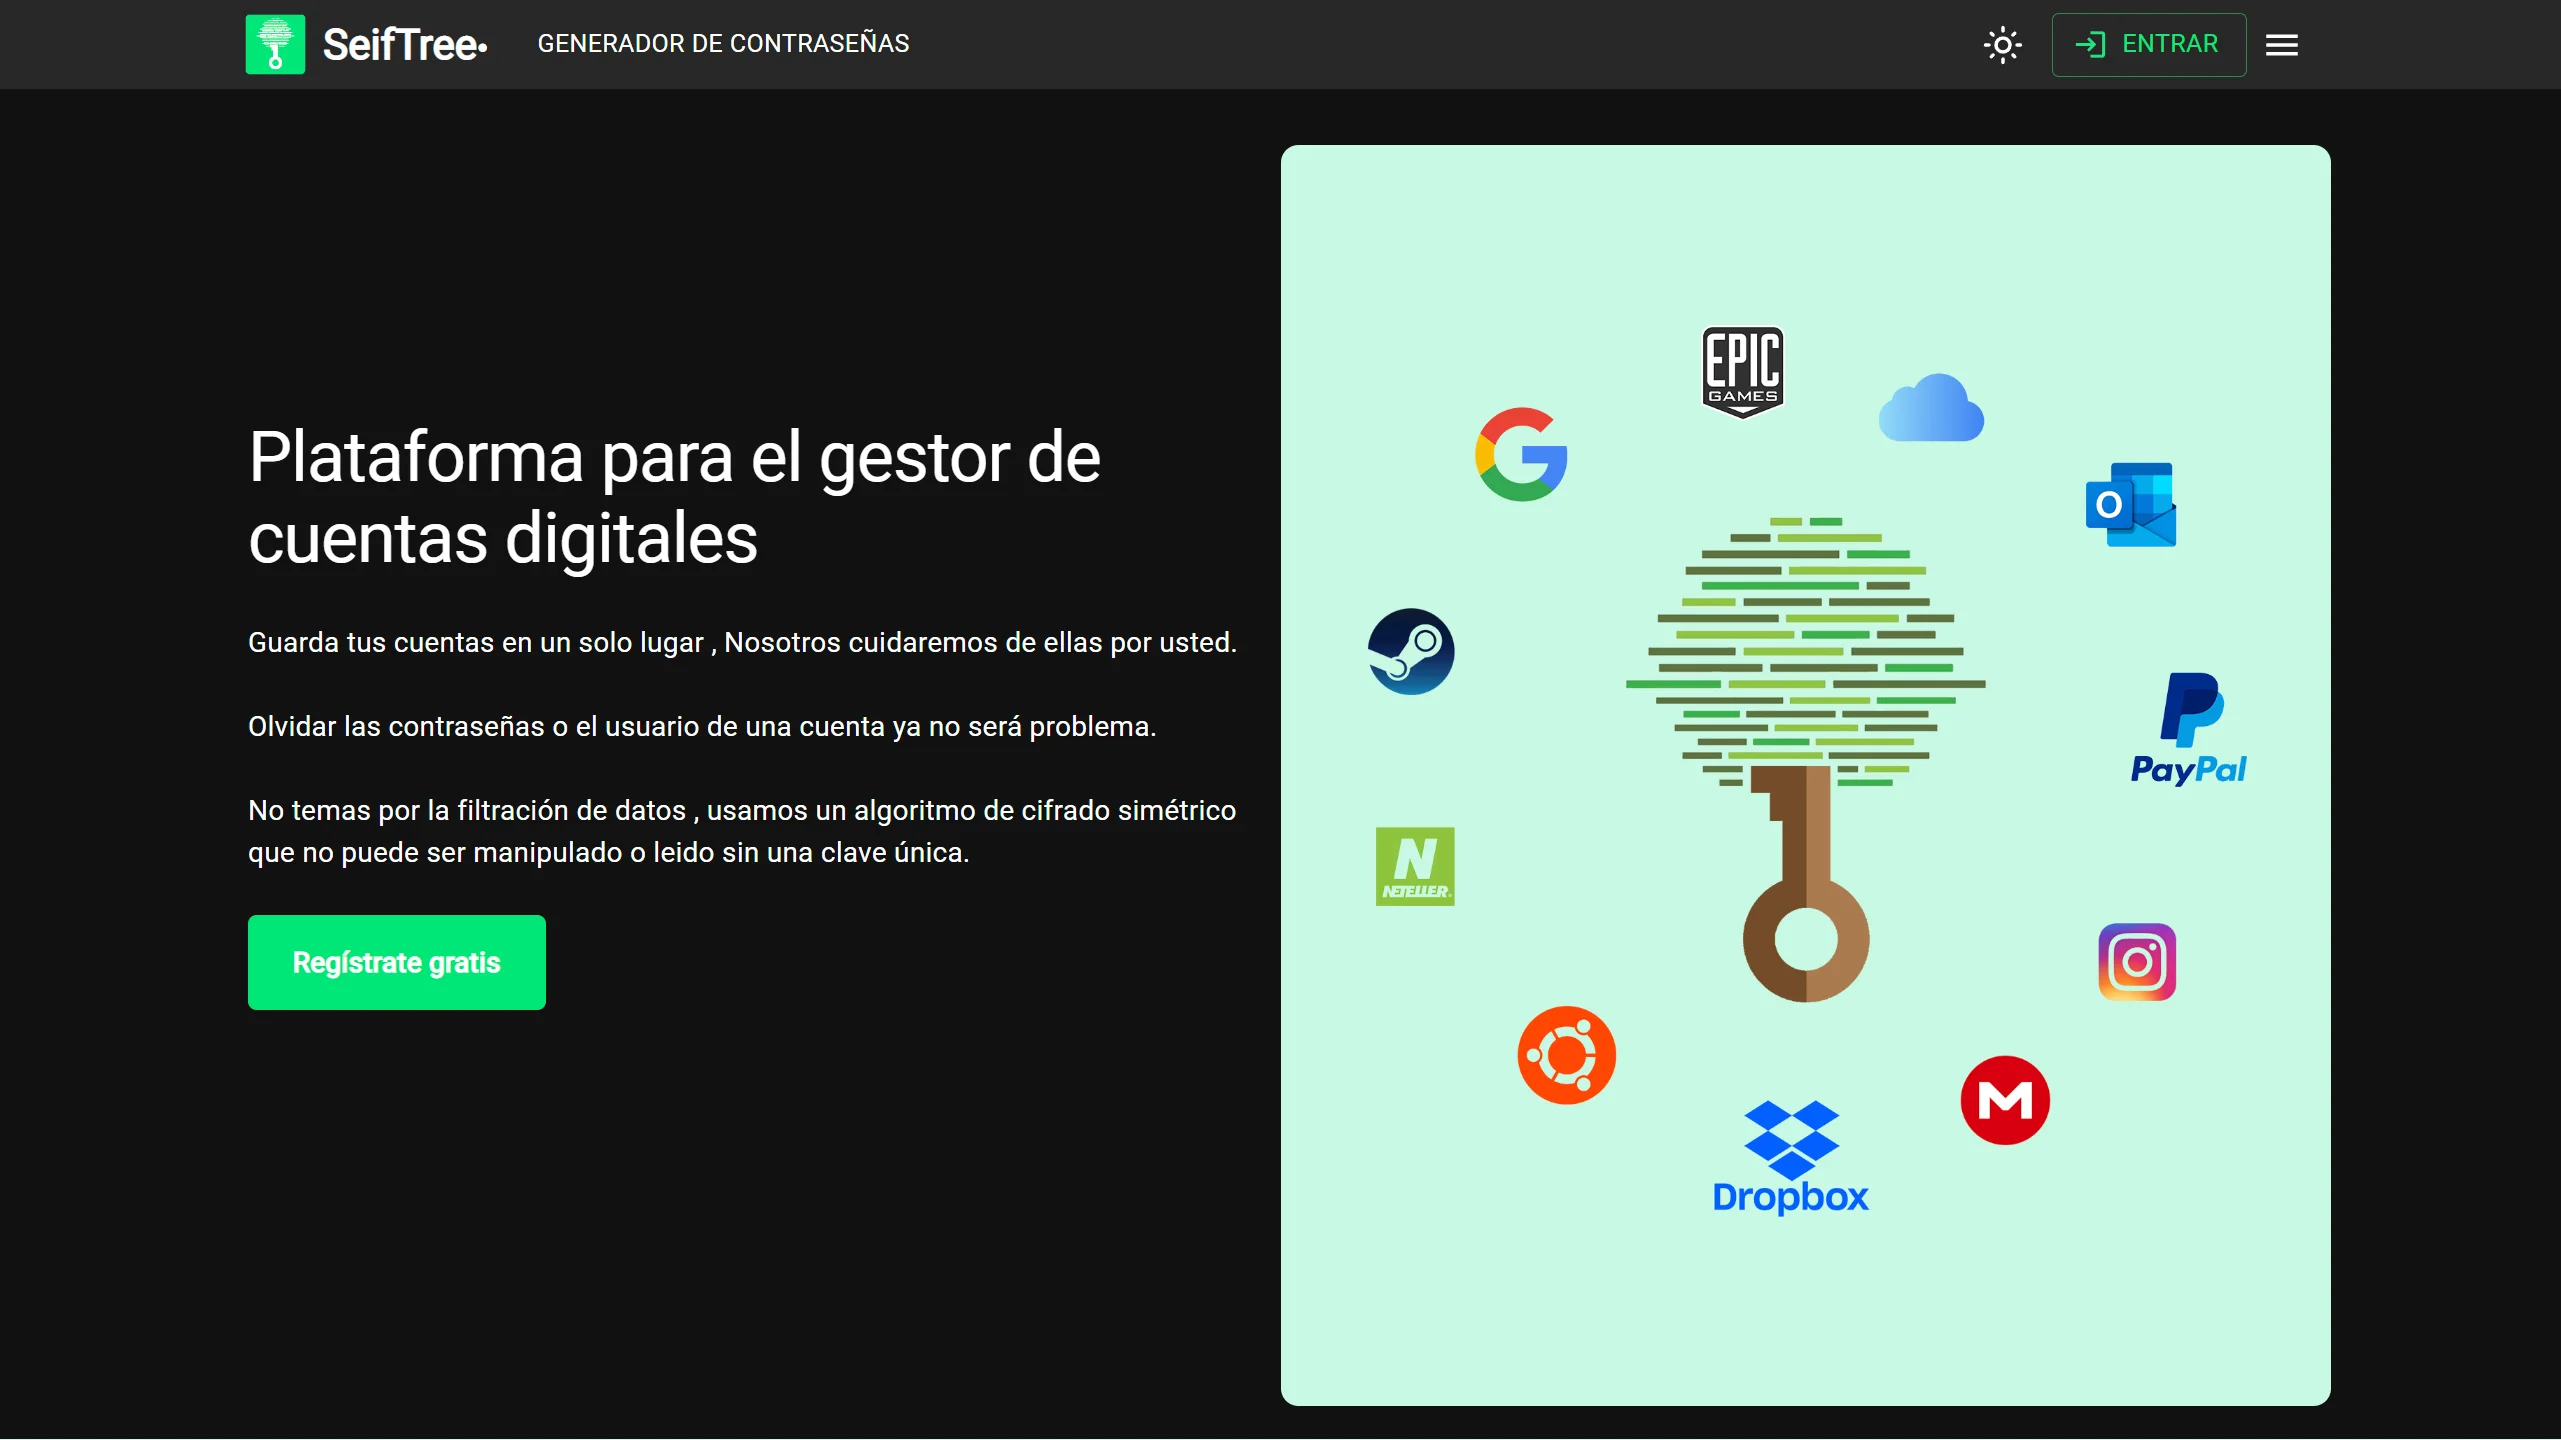2561x1440 pixels.
Task: Click the Instagram icon
Action: click(x=2137, y=962)
